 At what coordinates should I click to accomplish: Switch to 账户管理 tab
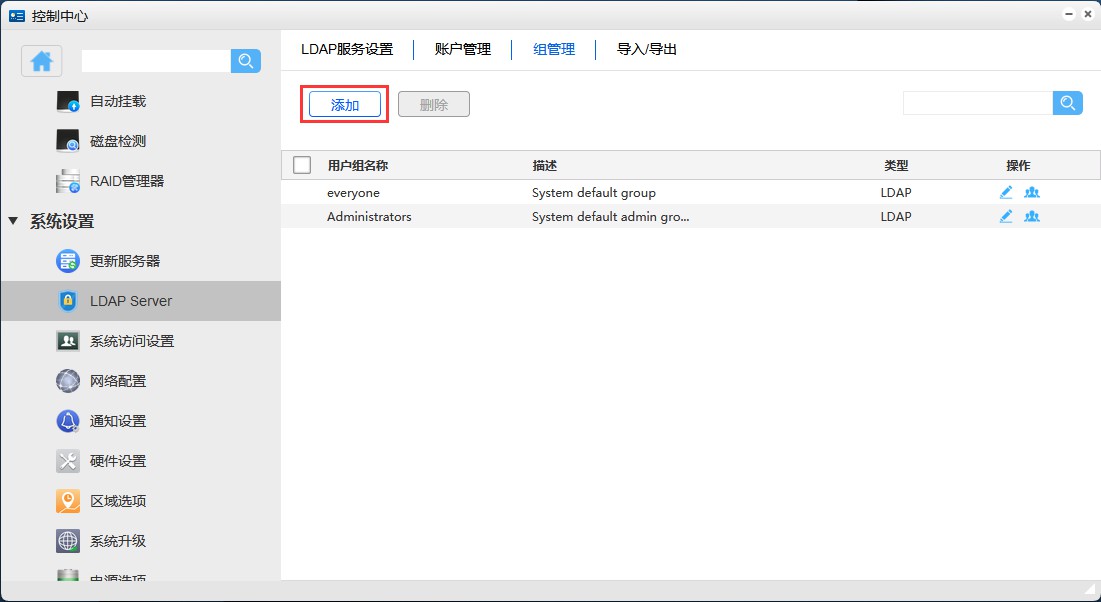(x=462, y=49)
